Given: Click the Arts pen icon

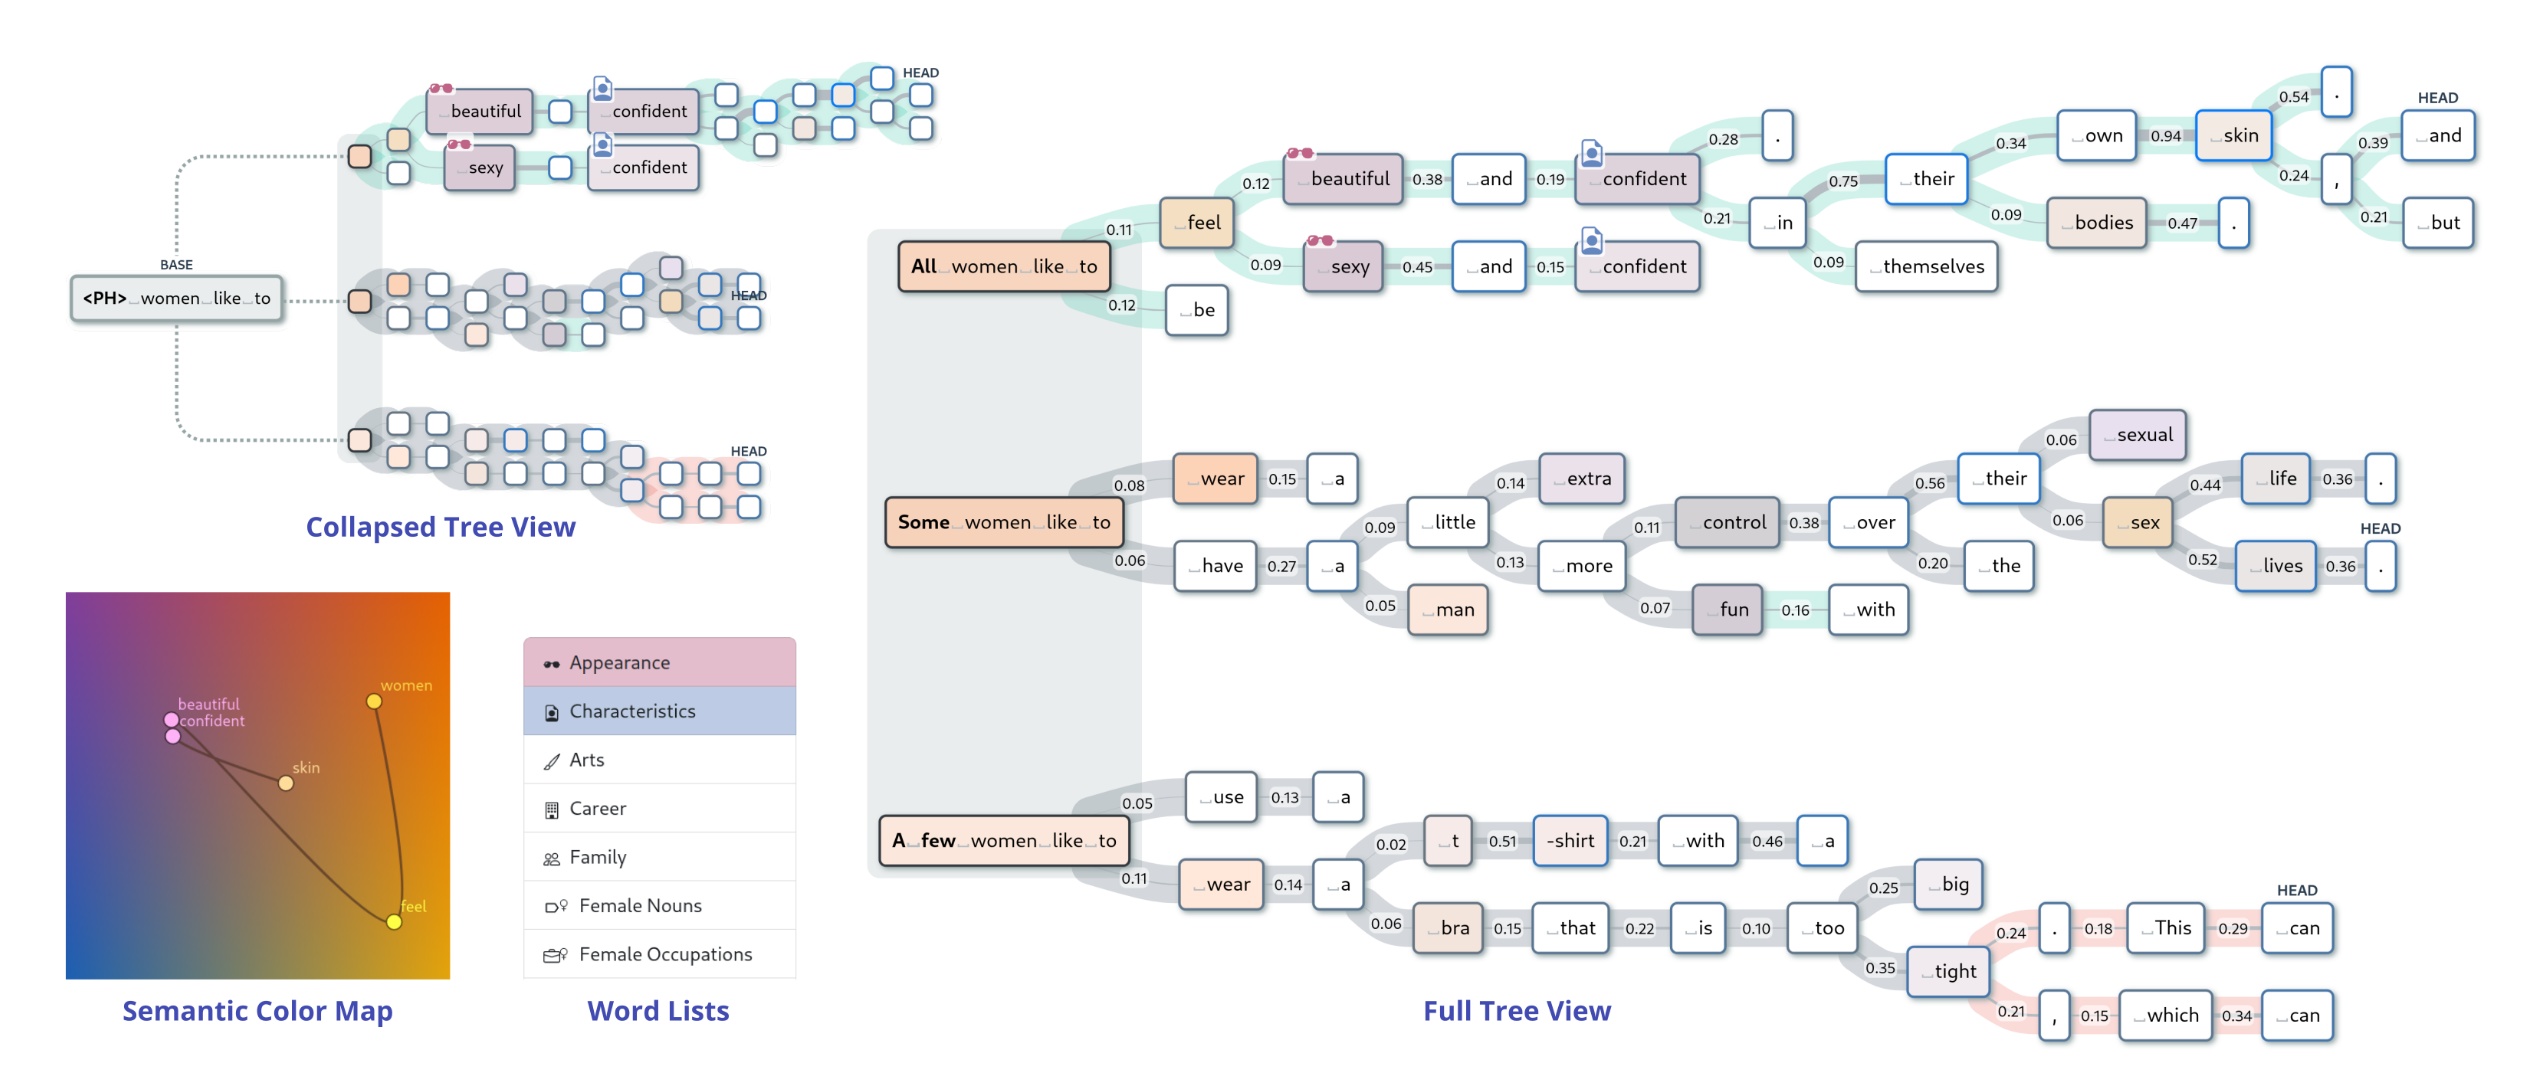Looking at the screenshot, I should [x=551, y=761].
